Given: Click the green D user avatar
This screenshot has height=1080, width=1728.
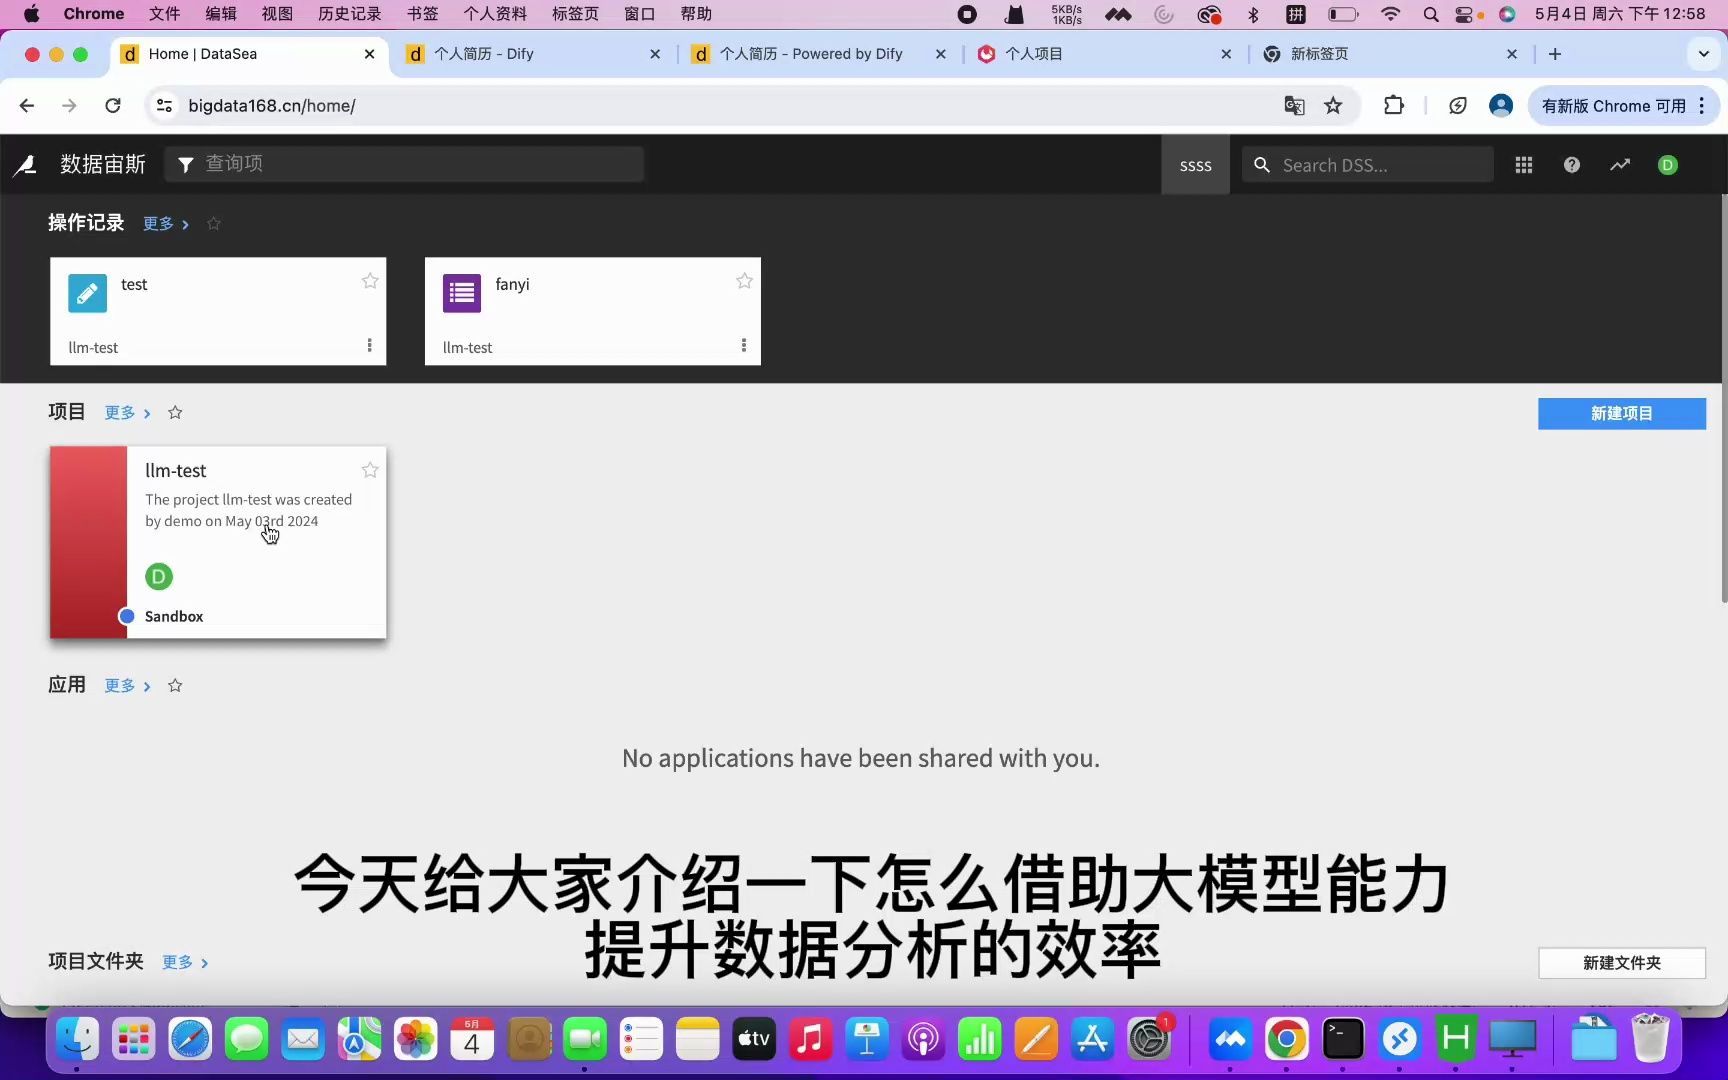Looking at the screenshot, I should [1667, 165].
